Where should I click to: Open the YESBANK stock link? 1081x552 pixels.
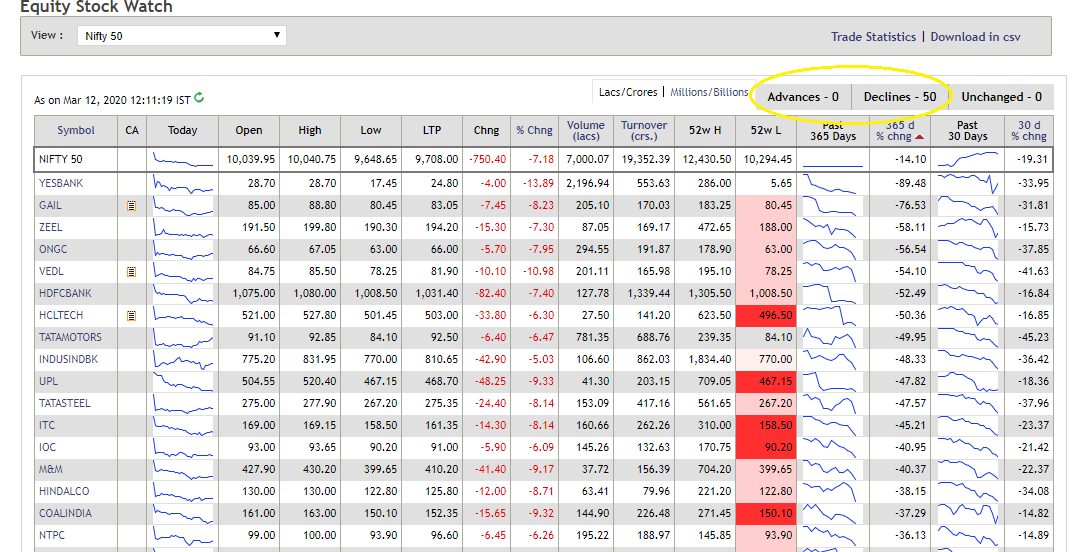[61, 183]
